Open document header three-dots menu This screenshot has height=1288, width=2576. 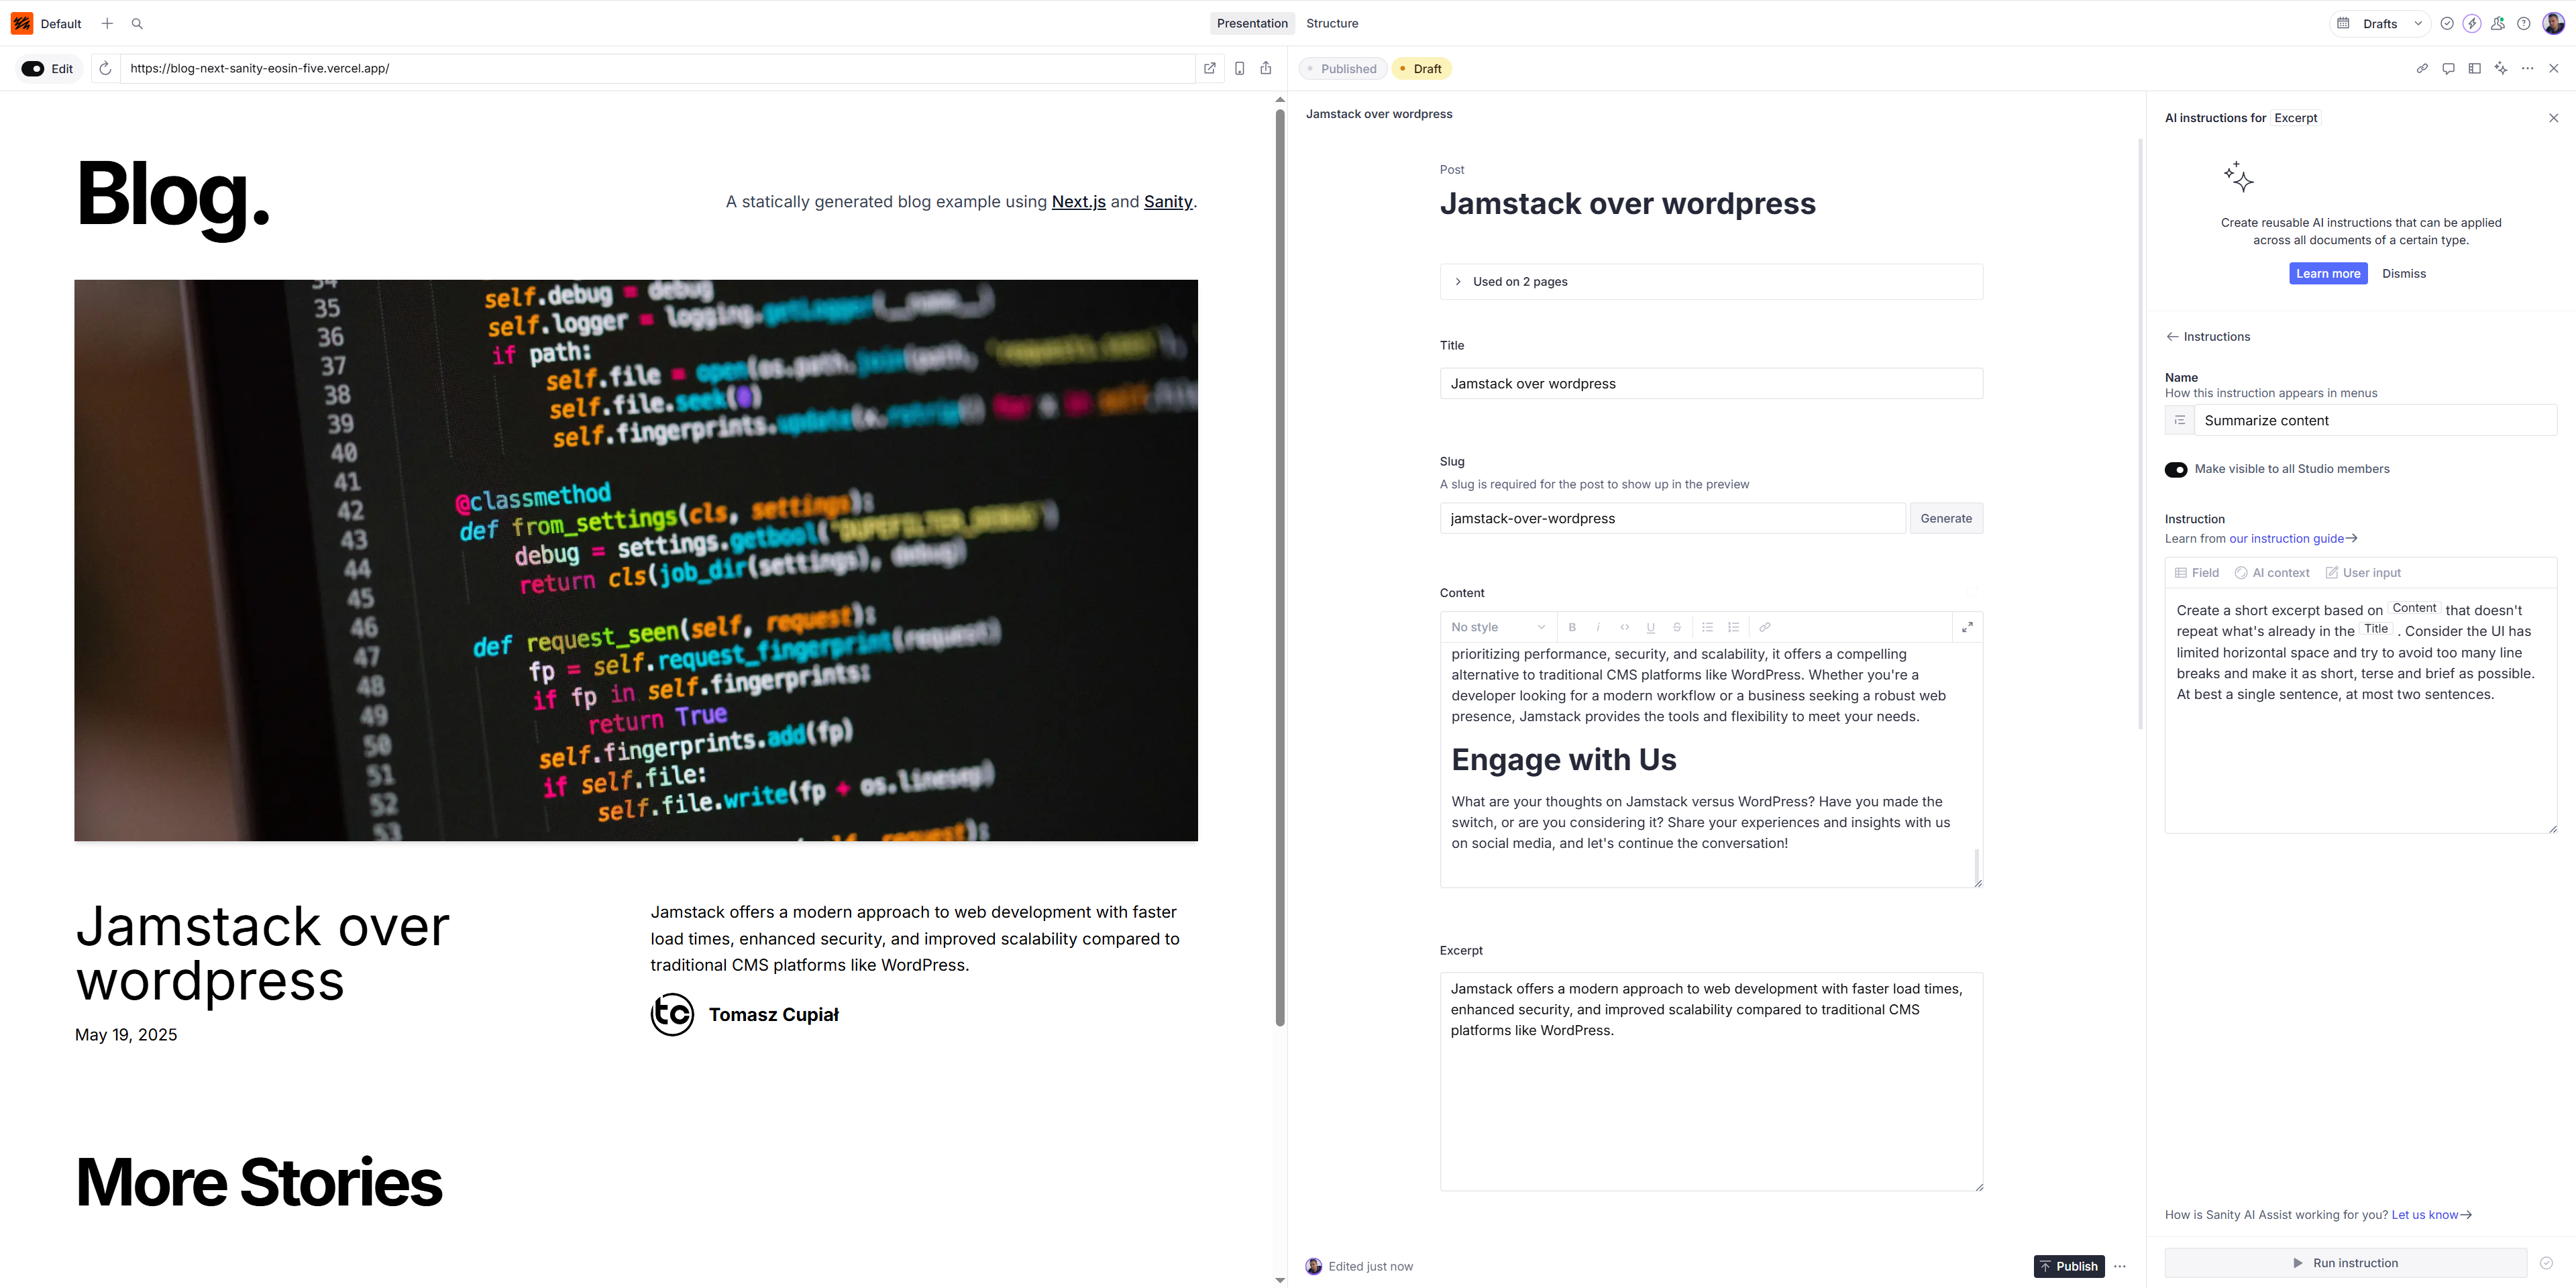click(2528, 68)
